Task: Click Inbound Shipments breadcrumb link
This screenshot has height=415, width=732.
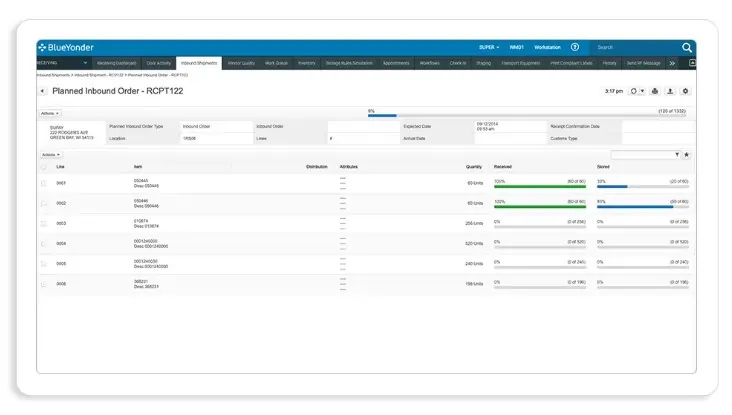Action: point(53,75)
